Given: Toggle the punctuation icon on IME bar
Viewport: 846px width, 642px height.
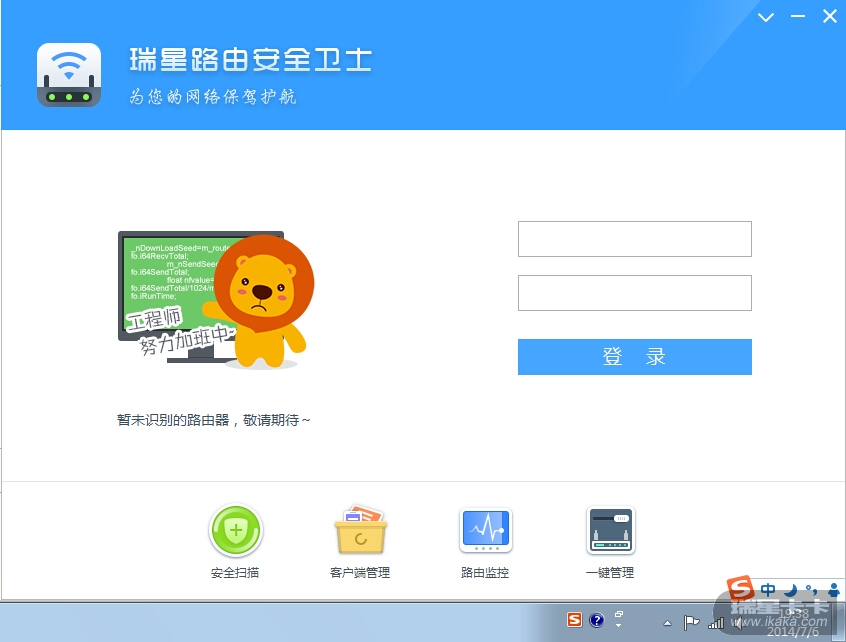Looking at the screenshot, I should 811,590.
